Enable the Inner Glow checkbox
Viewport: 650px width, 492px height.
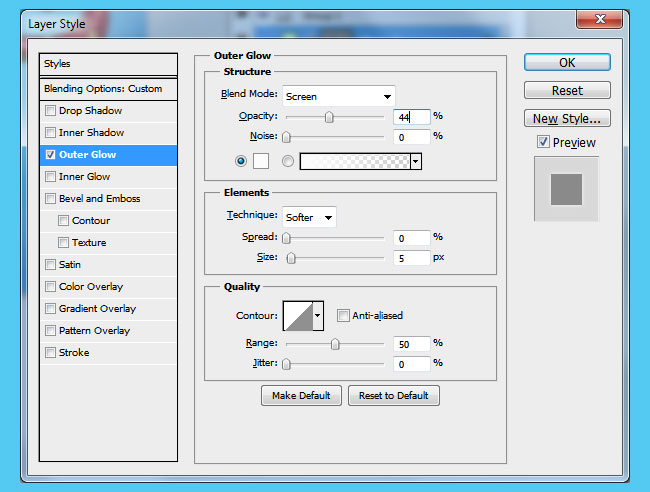[50, 177]
